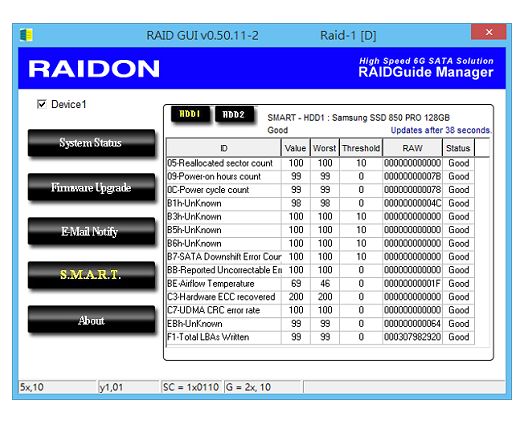Screen dimensions: 532x427
Task: Click the RAW column header
Action: pyautogui.click(x=412, y=148)
